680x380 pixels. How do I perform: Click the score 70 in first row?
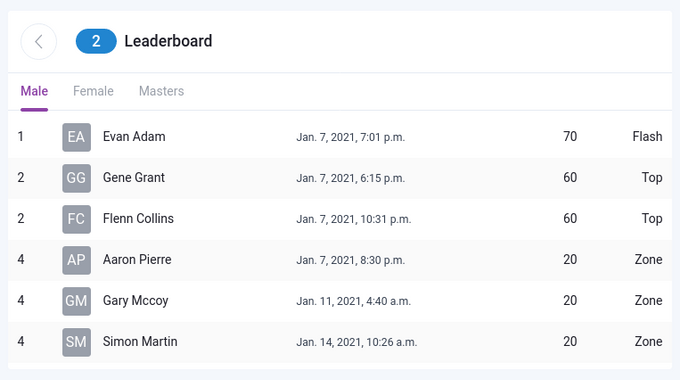pyautogui.click(x=570, y=137)
